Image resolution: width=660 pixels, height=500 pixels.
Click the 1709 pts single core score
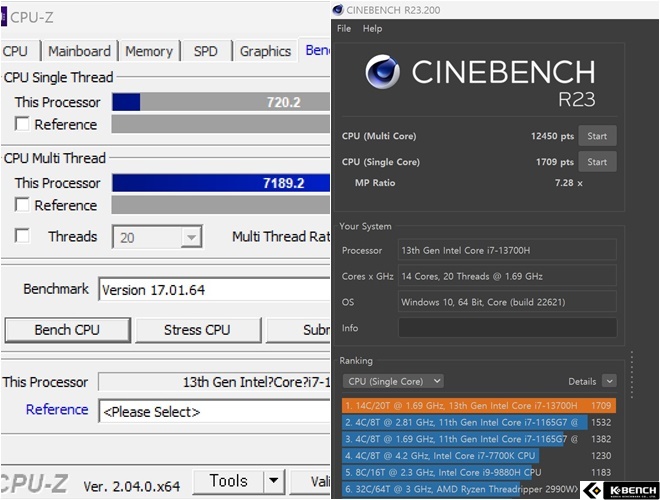[x=555, y=162]
